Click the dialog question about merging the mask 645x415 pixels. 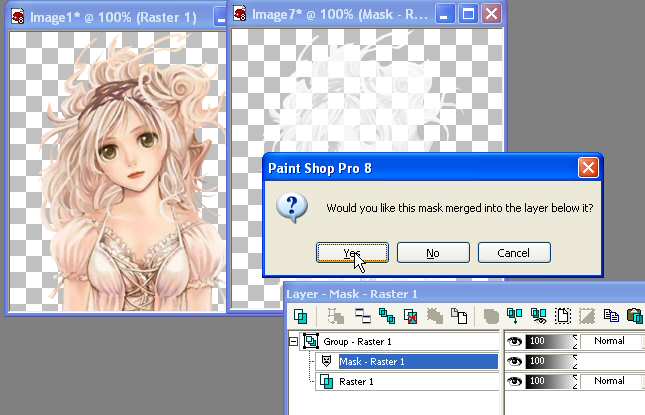coord(459,208)
